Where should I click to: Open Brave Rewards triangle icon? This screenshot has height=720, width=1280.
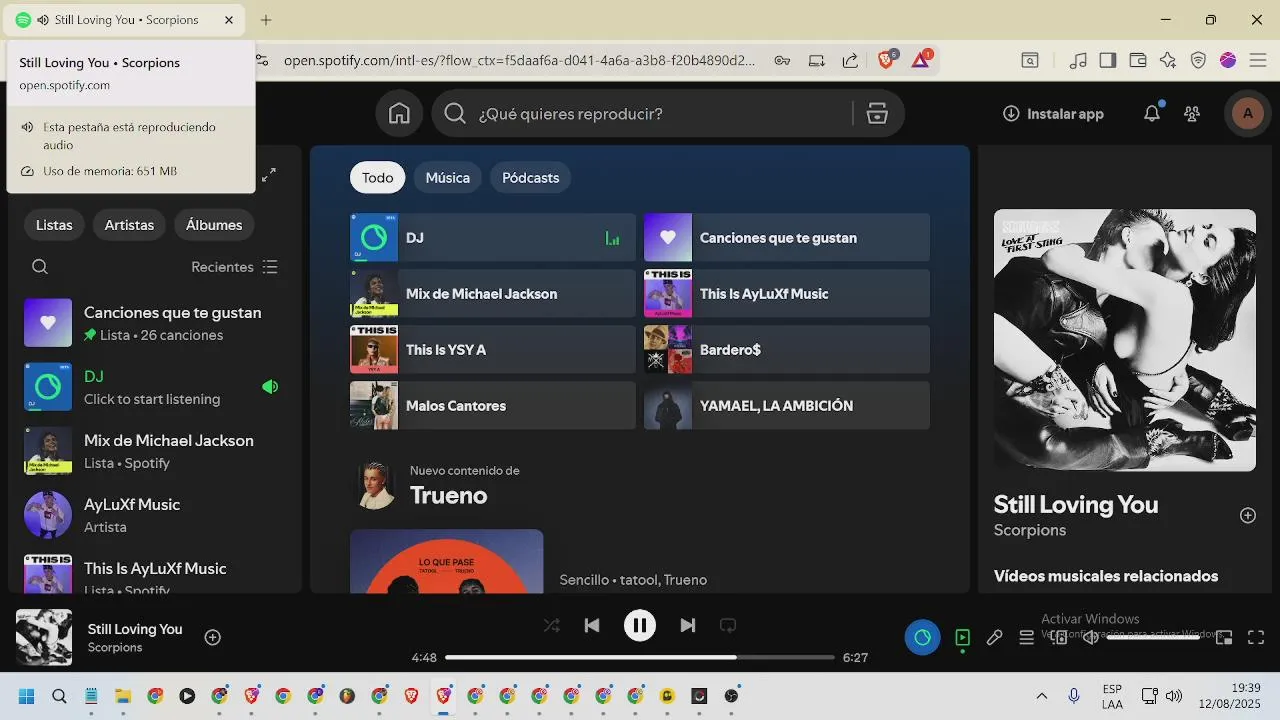click(x=921, y=60)
